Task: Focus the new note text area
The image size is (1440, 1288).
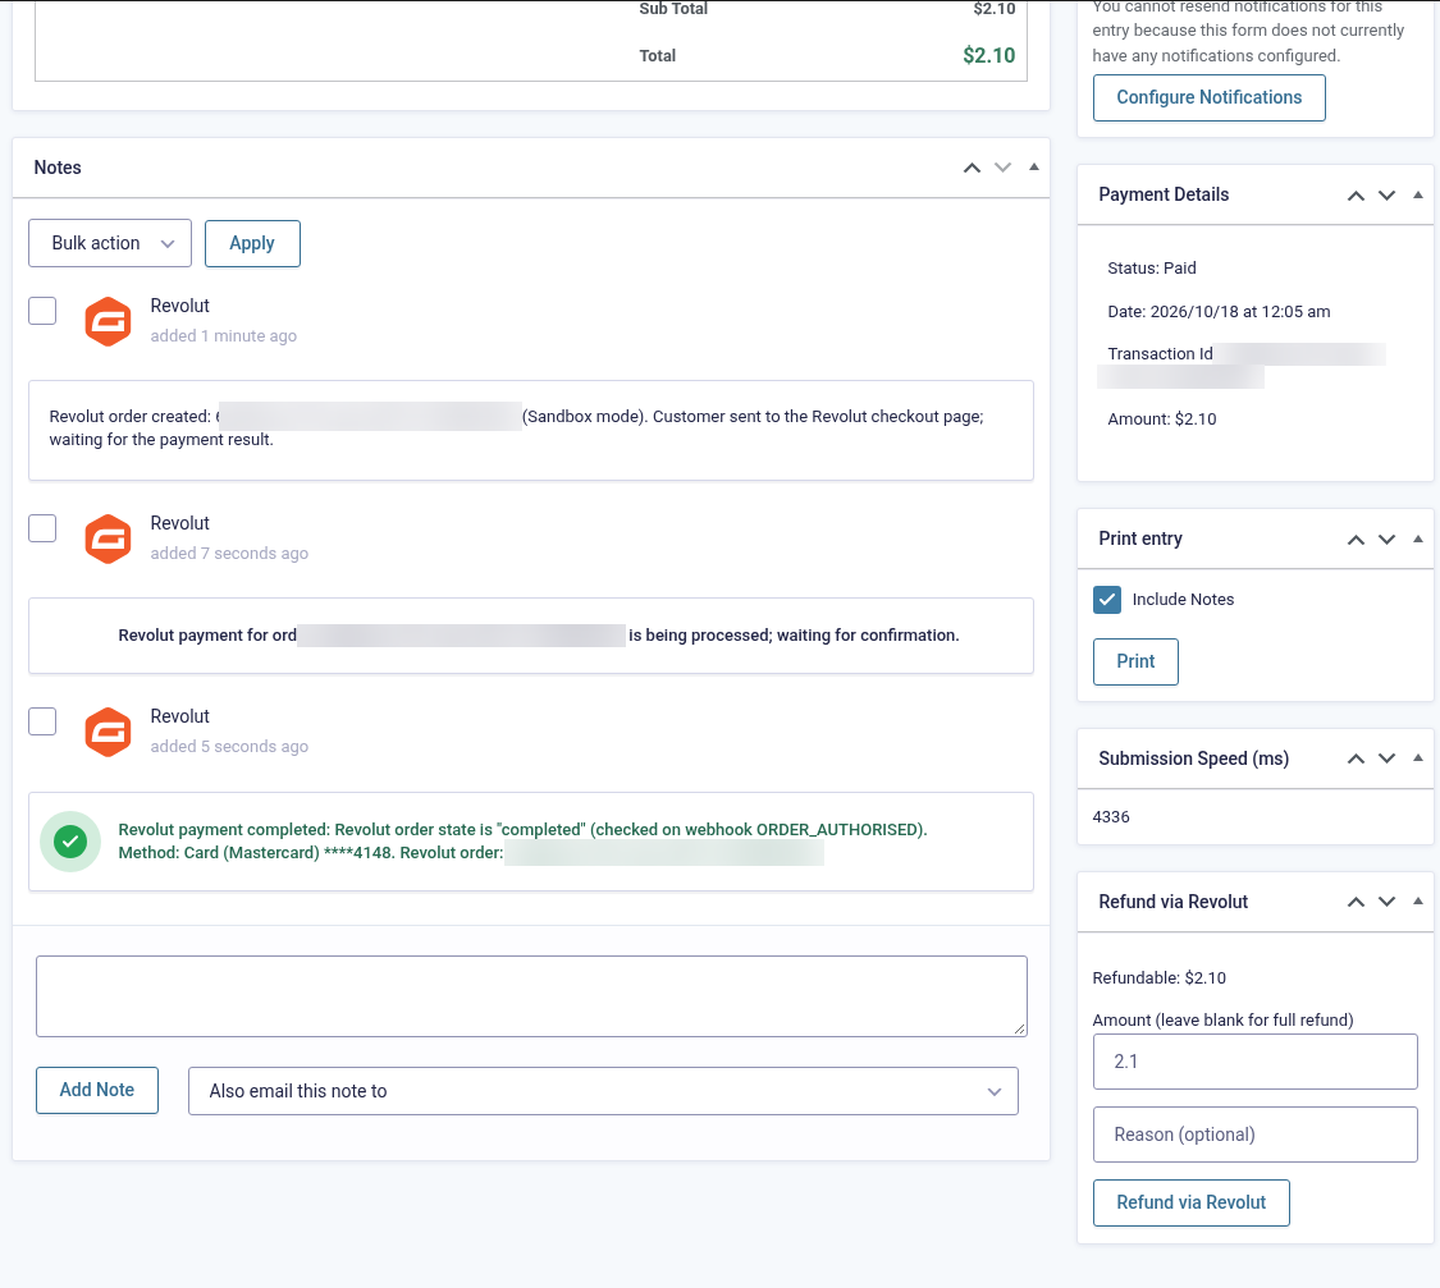Action: (531, 996)
